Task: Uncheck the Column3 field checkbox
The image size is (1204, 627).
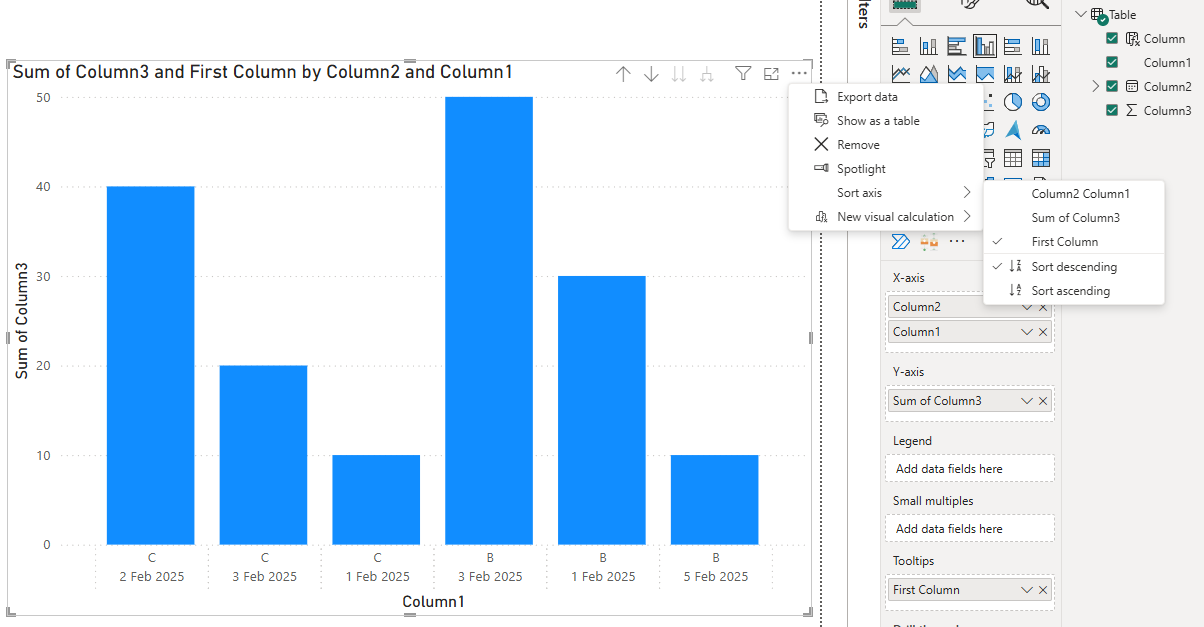Action: 1111,110
